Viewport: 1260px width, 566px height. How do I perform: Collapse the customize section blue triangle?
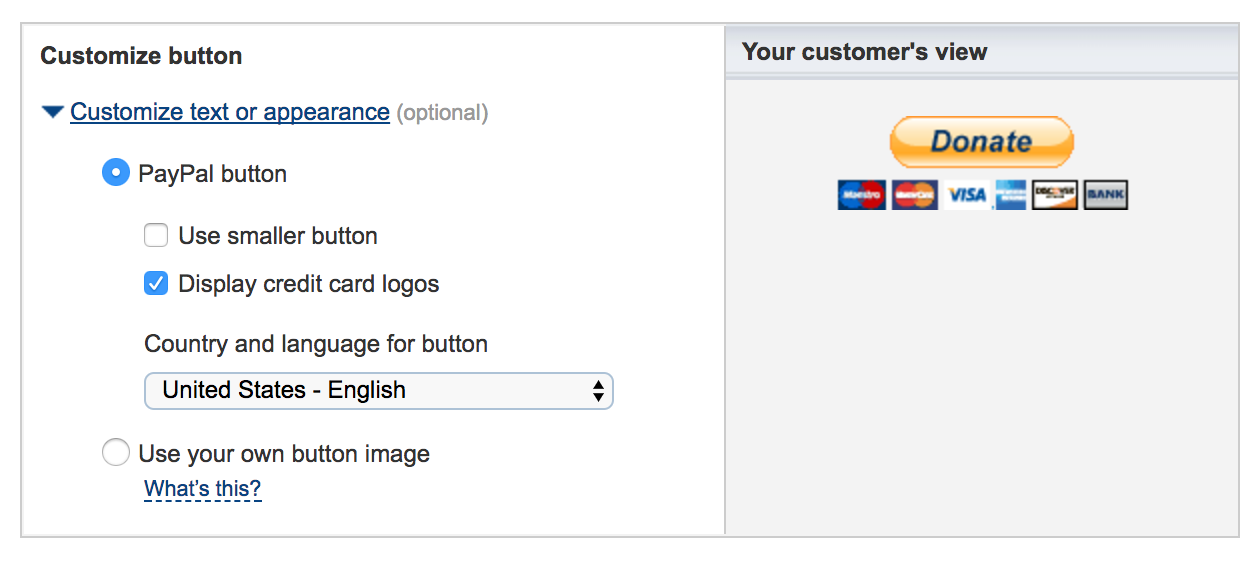click(53, 112)
